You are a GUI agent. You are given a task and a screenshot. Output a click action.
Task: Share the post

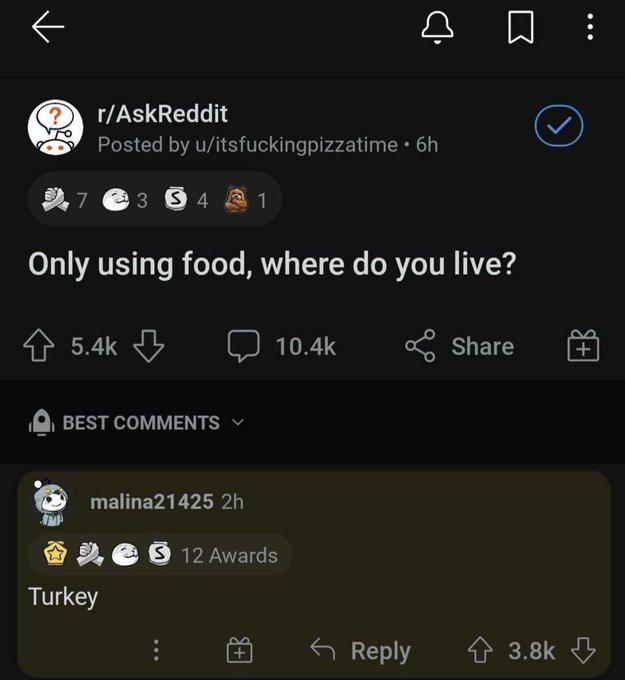459,346
